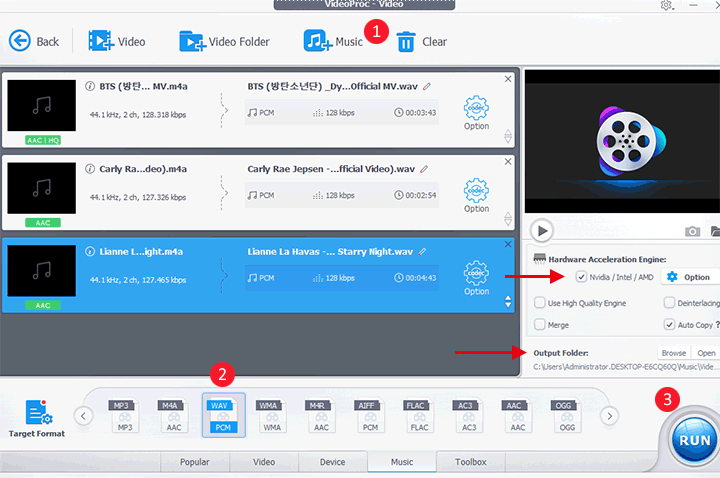Viewport: 720px width, 478px height.
Task: Toggle the Auto Copy checkbox
Action: [669, 325]
